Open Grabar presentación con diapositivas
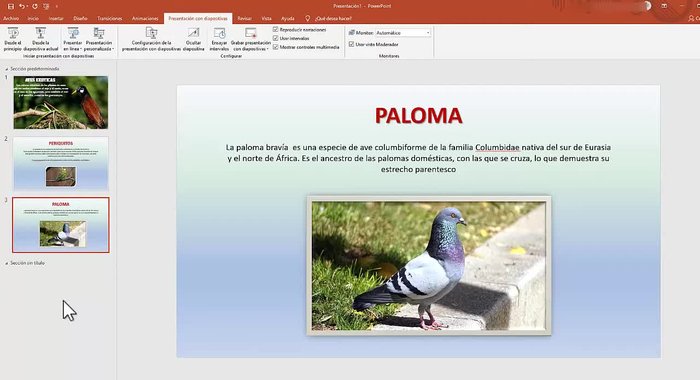This screenshot has height=380, width=700. click(x=251, y=39)
